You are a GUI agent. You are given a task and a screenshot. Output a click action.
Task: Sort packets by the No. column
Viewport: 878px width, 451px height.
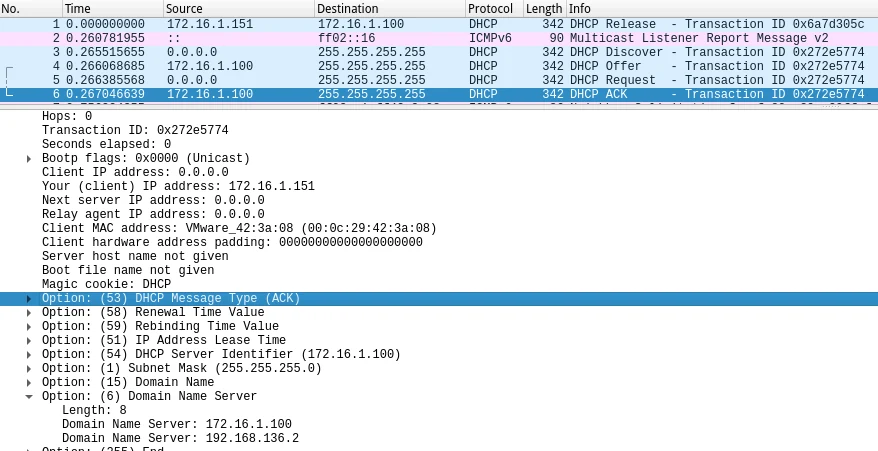31,8
